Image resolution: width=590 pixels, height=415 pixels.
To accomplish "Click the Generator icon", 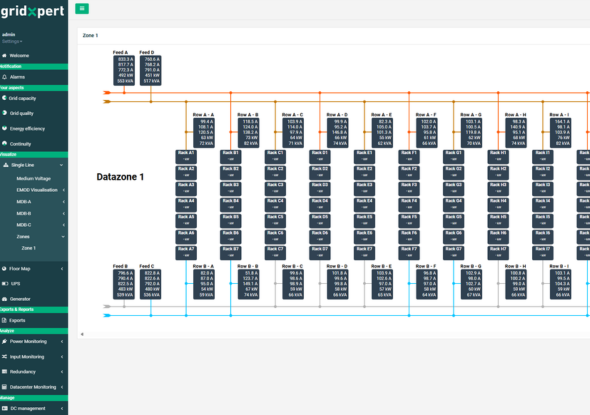I will pyautogui.click(x=5, y=299).
